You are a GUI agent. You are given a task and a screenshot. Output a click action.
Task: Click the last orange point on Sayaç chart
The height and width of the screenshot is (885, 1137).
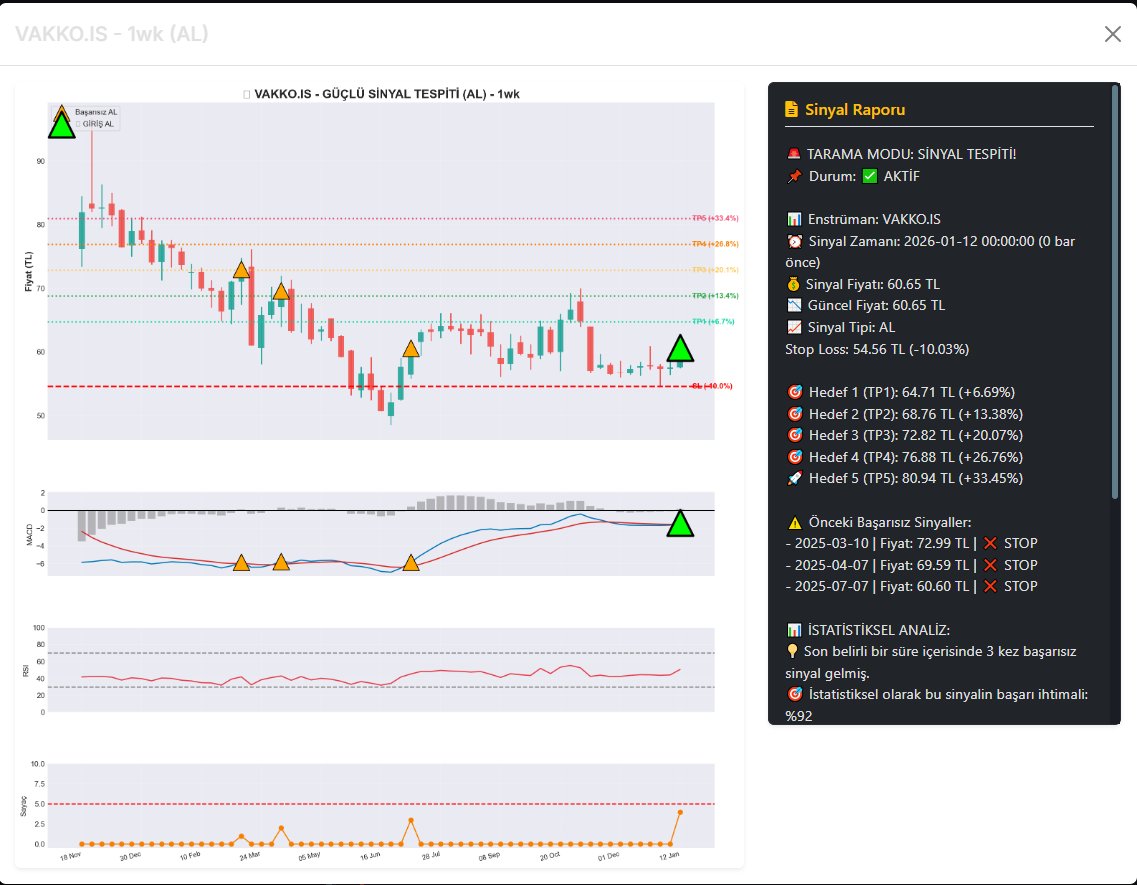pyautogui.click(x=679, y=812)
